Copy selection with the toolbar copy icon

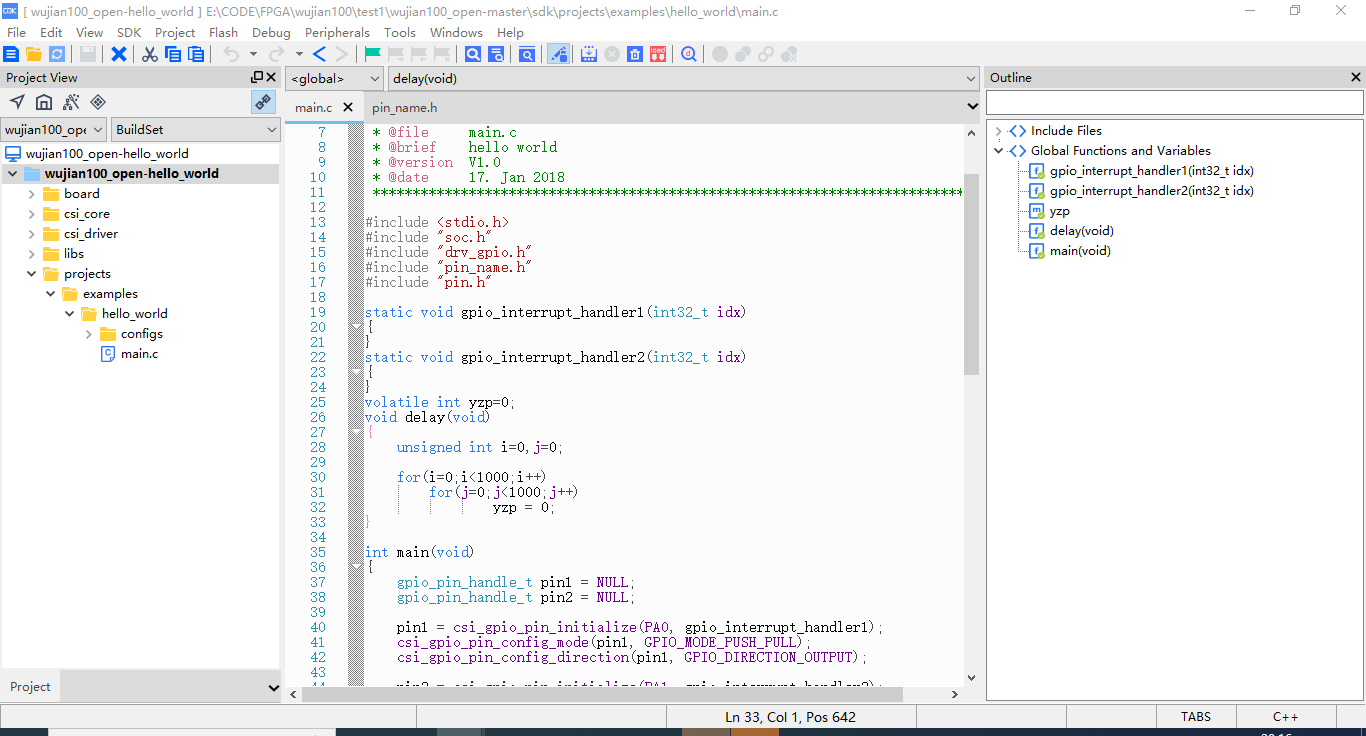(x=172, y=54)
